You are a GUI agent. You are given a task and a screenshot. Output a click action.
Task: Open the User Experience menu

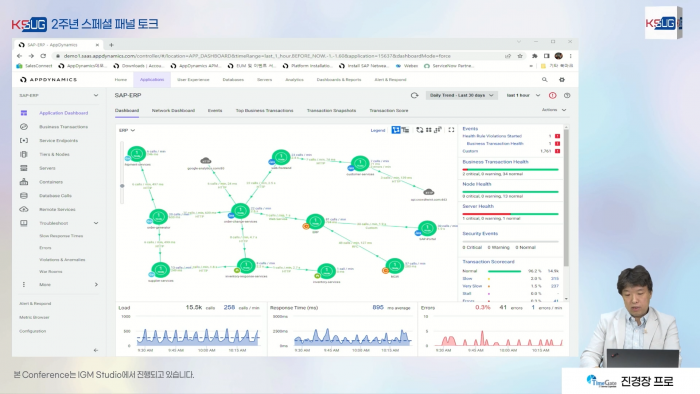[x=193, y=80]
